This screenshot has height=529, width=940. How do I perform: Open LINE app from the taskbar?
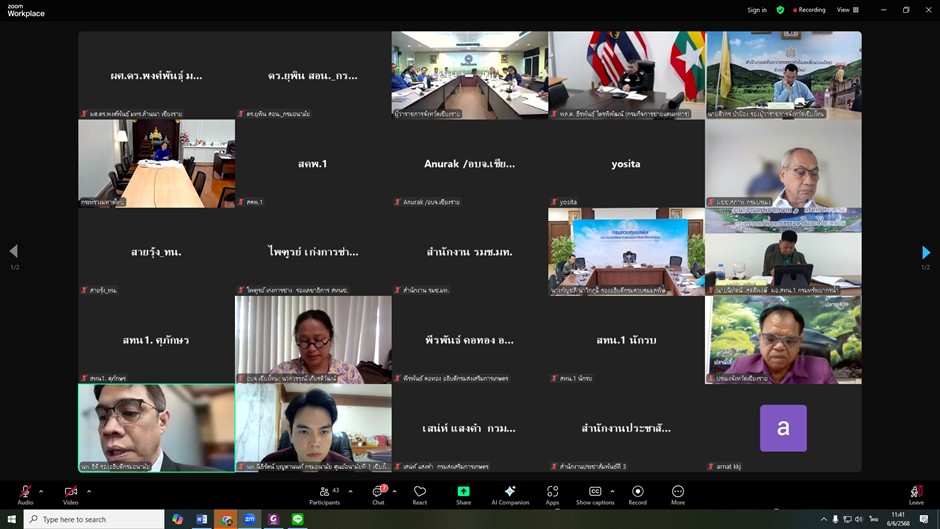pos(297,519)
